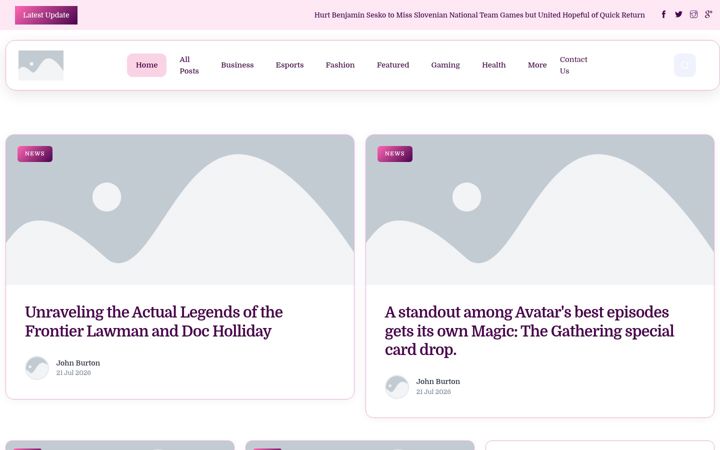
Task: Read 'A standout among Avatar's best episodes'
Action: 529,331
